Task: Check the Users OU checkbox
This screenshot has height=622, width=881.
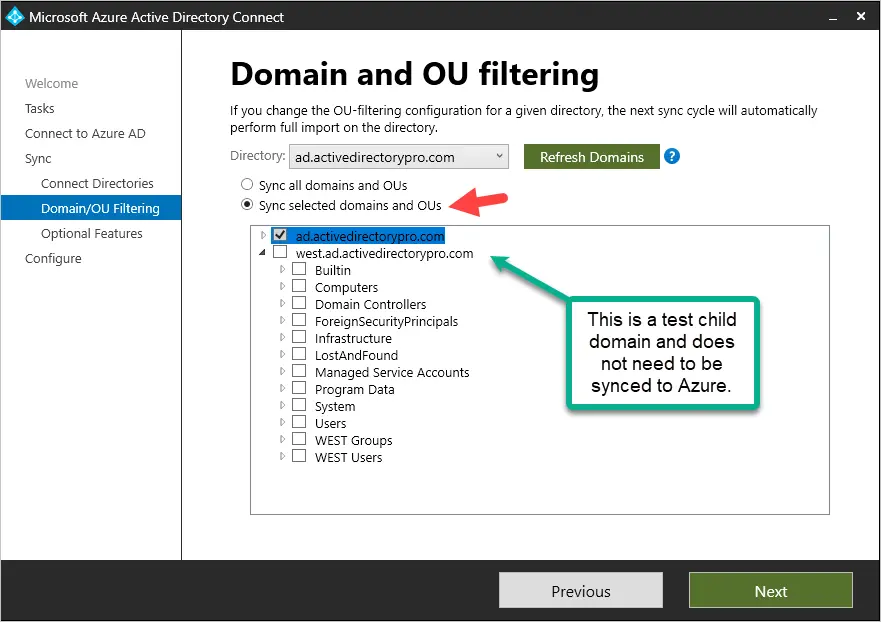Action: point(299,422)
